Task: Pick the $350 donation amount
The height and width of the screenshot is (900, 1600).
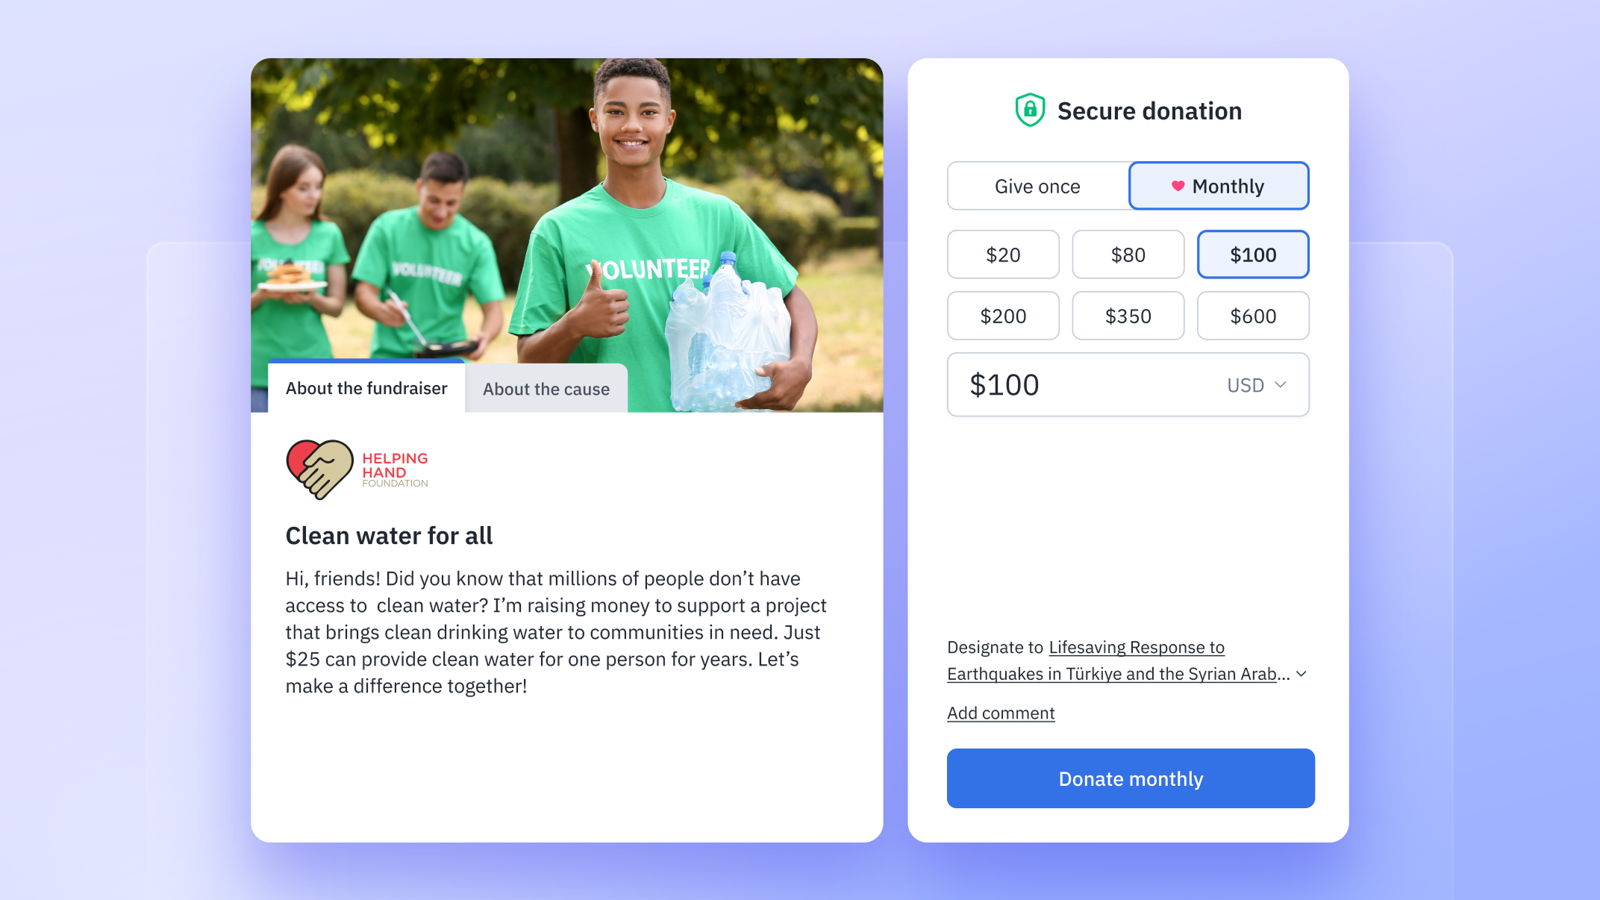Action: [x=1128, y=316]
